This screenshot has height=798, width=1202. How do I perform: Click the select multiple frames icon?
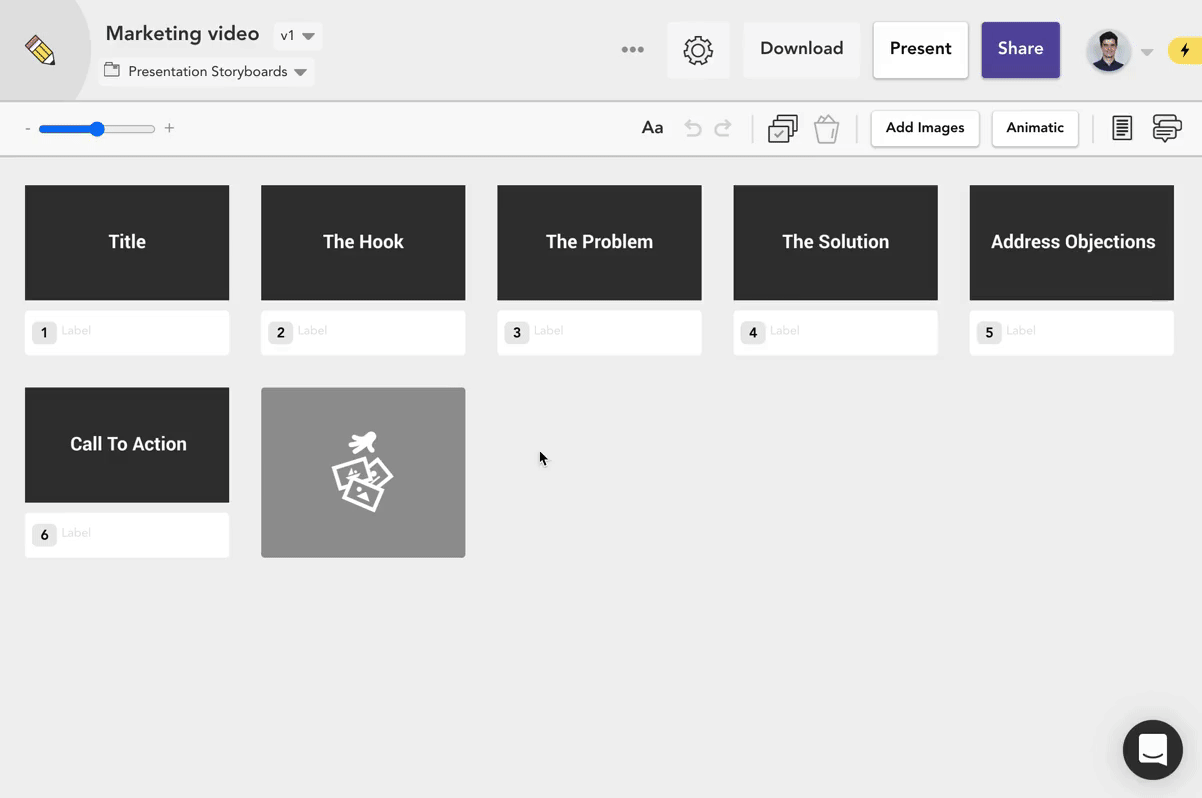click(782, 129)
